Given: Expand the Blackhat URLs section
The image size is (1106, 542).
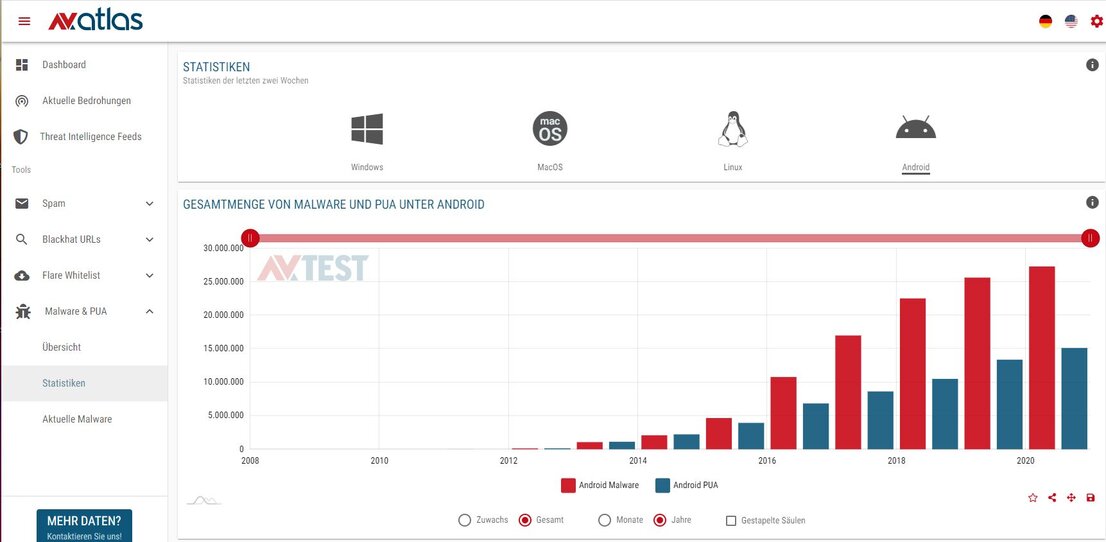Looking at the screenshot, I should (149, 240).
